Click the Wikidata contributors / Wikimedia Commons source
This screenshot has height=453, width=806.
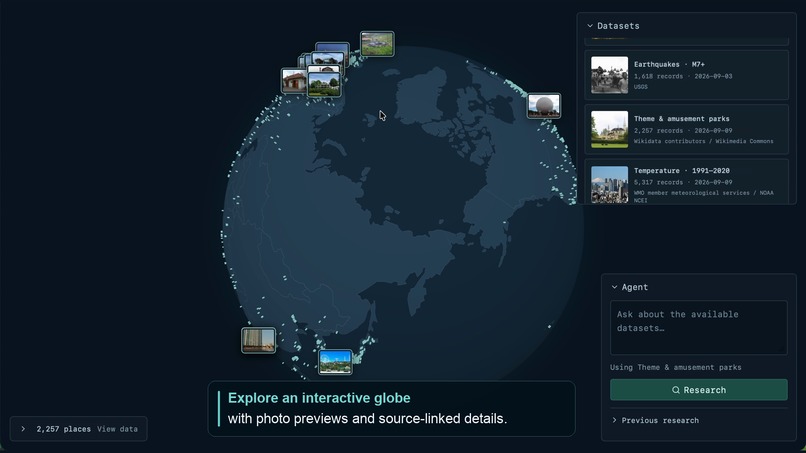703,141
